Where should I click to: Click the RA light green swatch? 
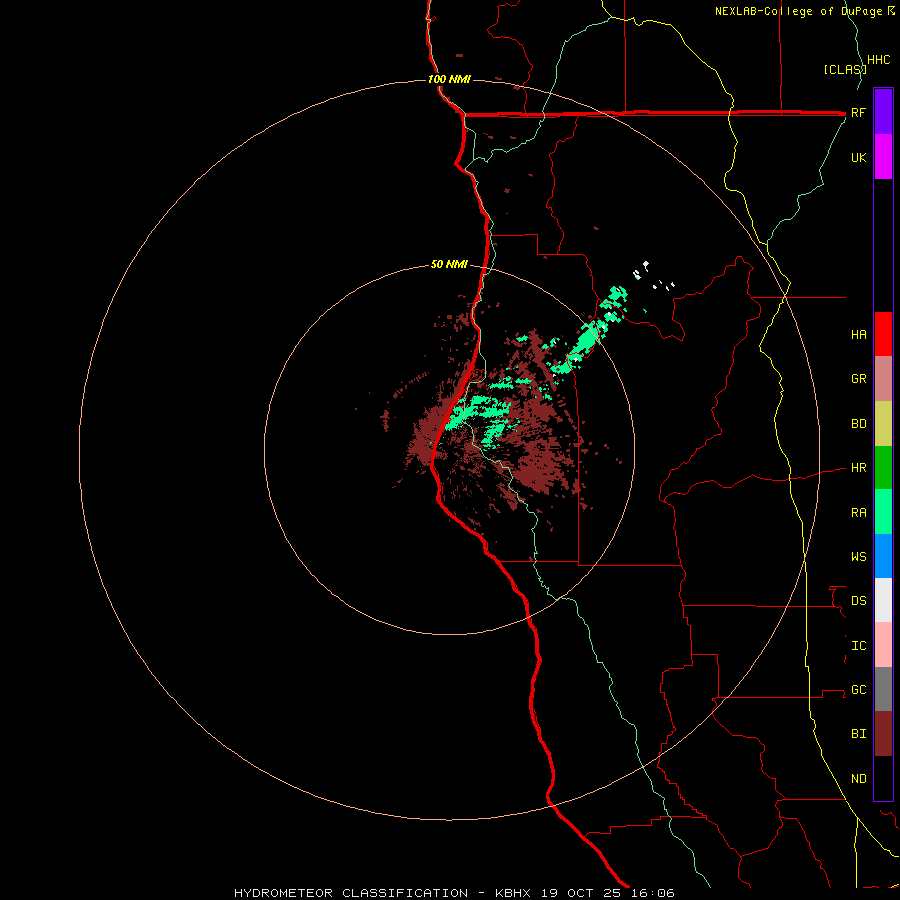883,512
